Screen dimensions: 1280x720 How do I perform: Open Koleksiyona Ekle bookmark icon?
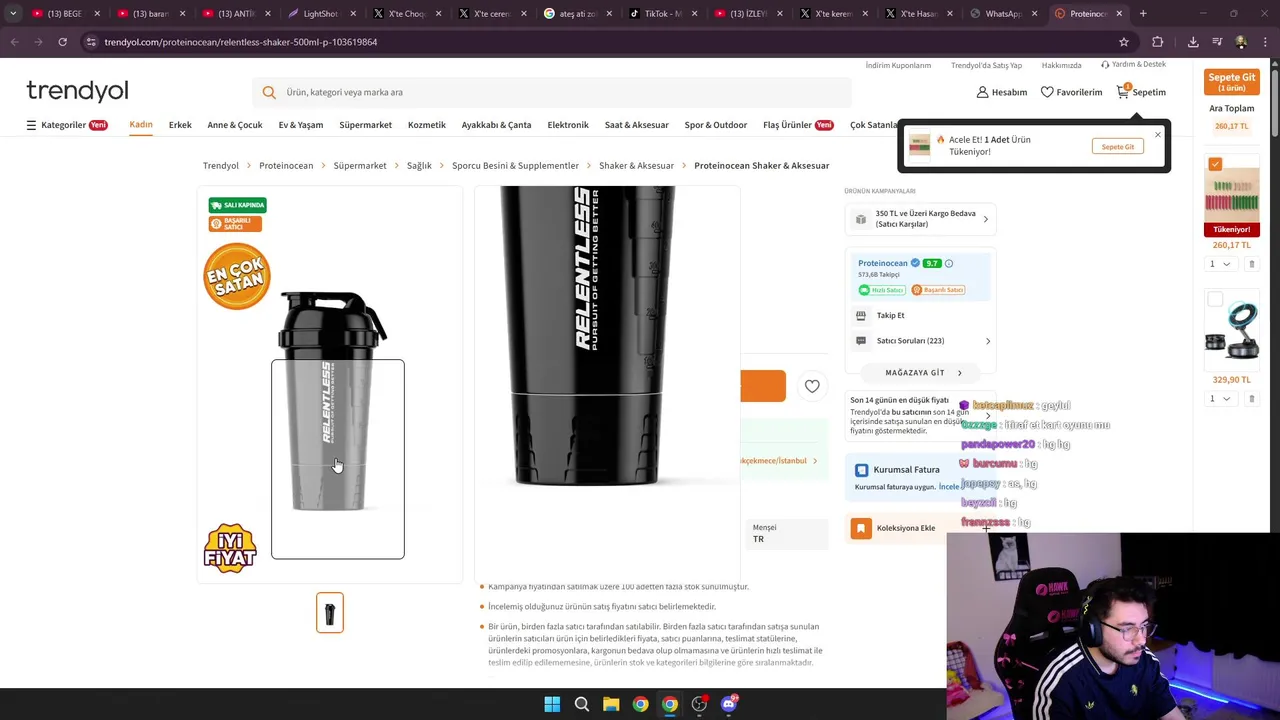pyautogui.click(x=861, y=528)
